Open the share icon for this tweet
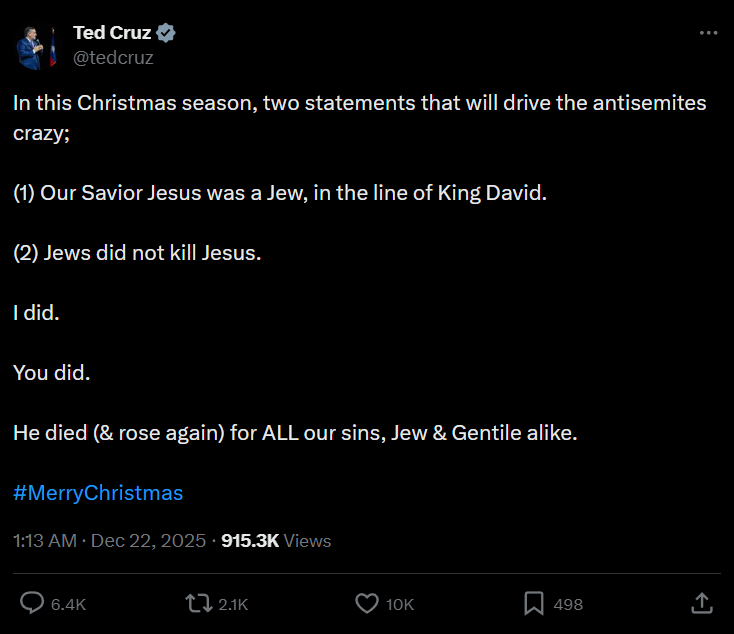Image resolution: width=734 pixels, height=634 pixels. click(702, 603)
